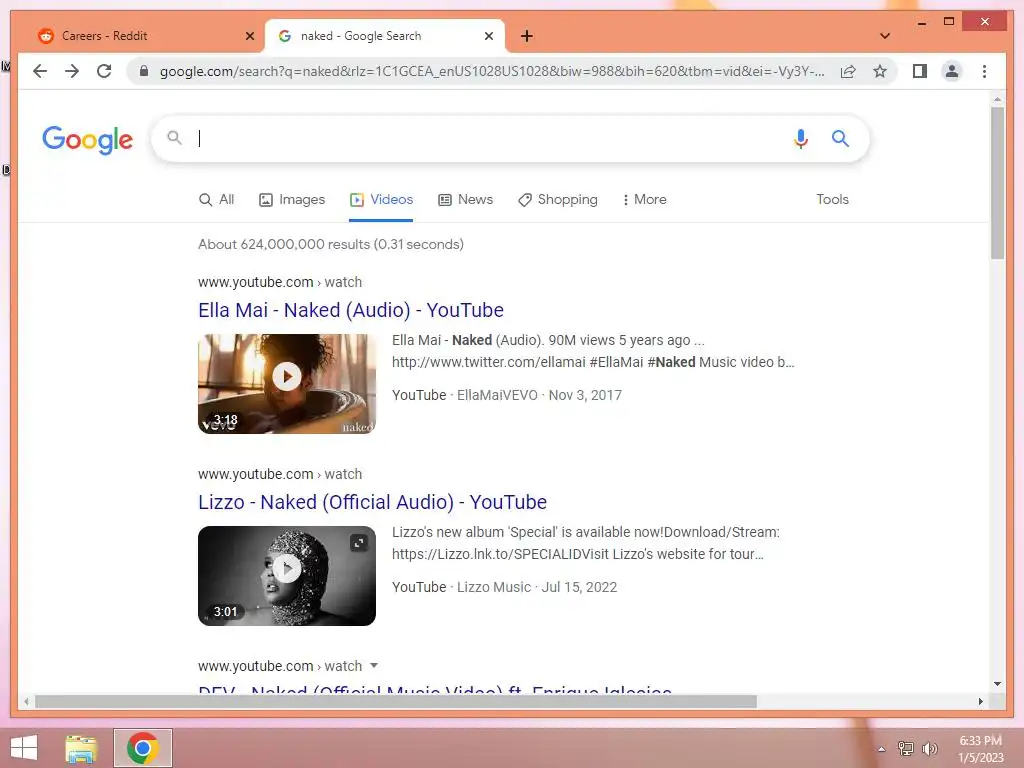The image size is (1024, 768).
Task: Open Ella Mai - Naked (Audio) link
Action: pos(351,310)
